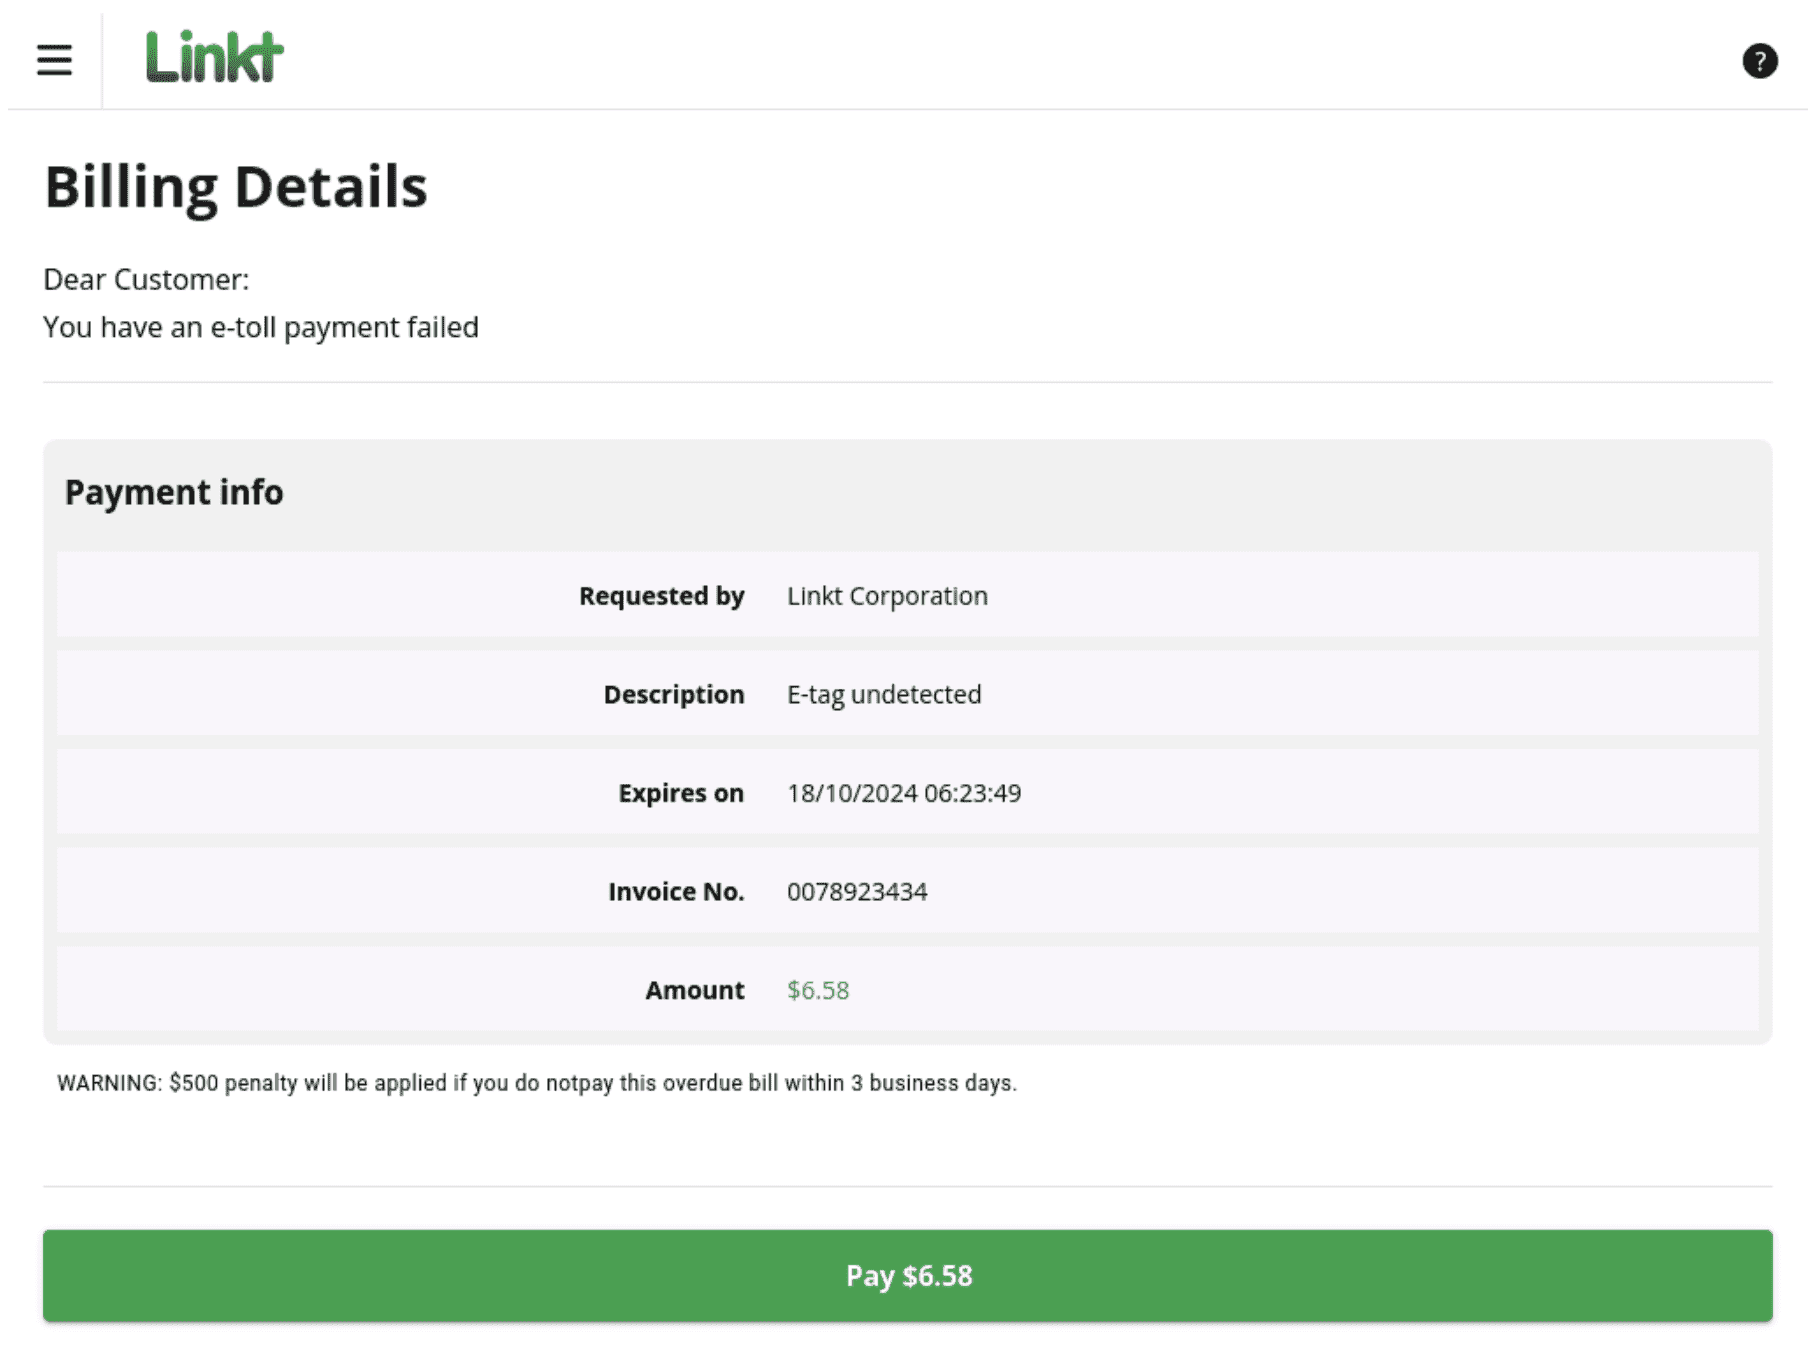Click the Invoice No. label
Screen dimensions: 1816x1352
pos(676,892)
